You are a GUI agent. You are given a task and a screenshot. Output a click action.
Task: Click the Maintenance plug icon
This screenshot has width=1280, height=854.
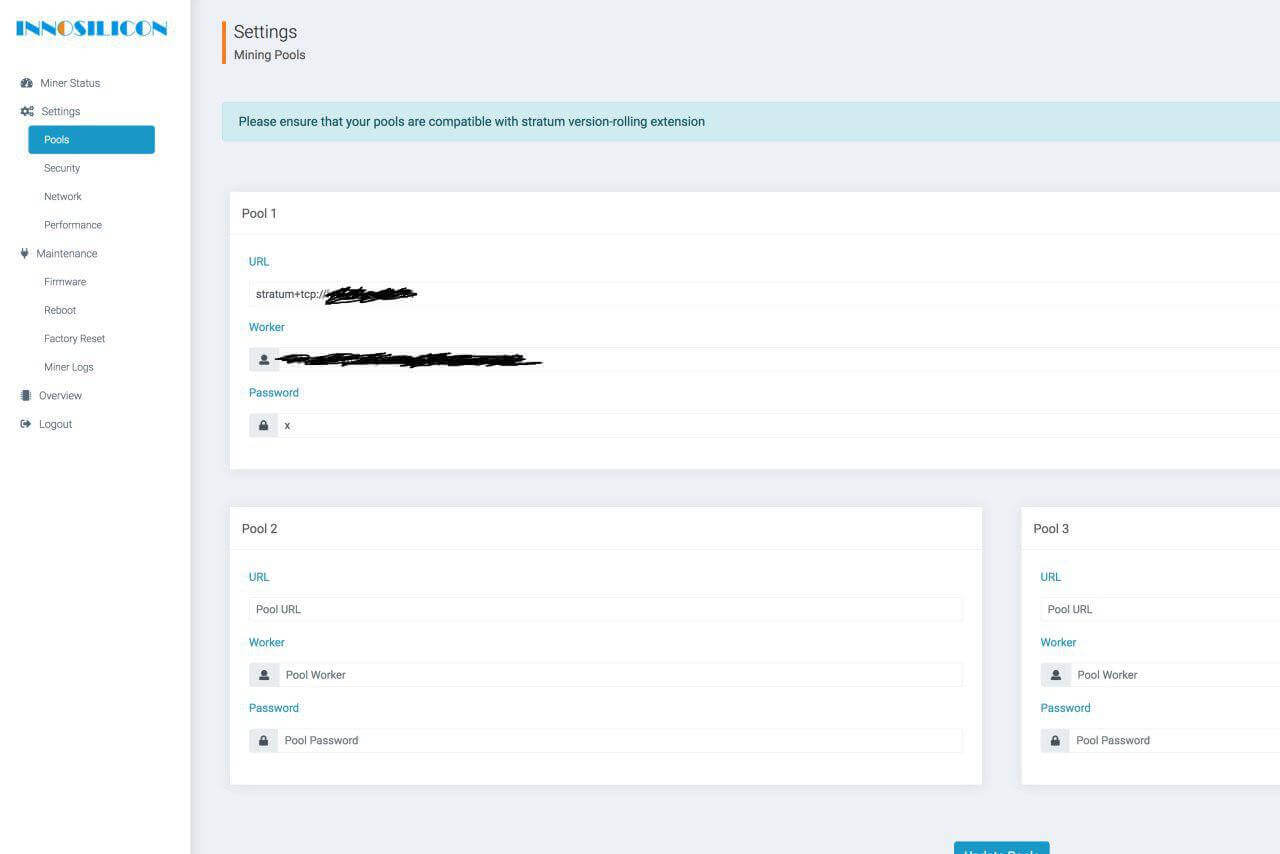click(x=25, y=253)
